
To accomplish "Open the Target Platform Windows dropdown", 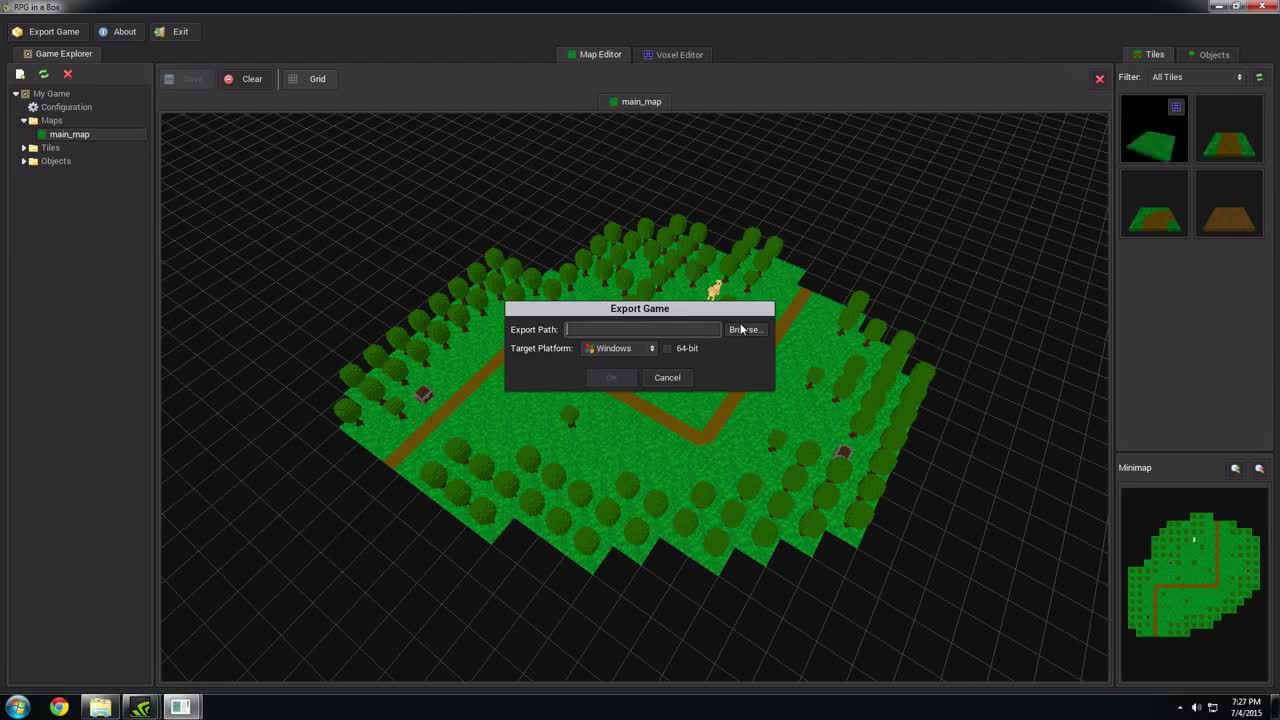I will pyautogui.click(x=619, y=348).
